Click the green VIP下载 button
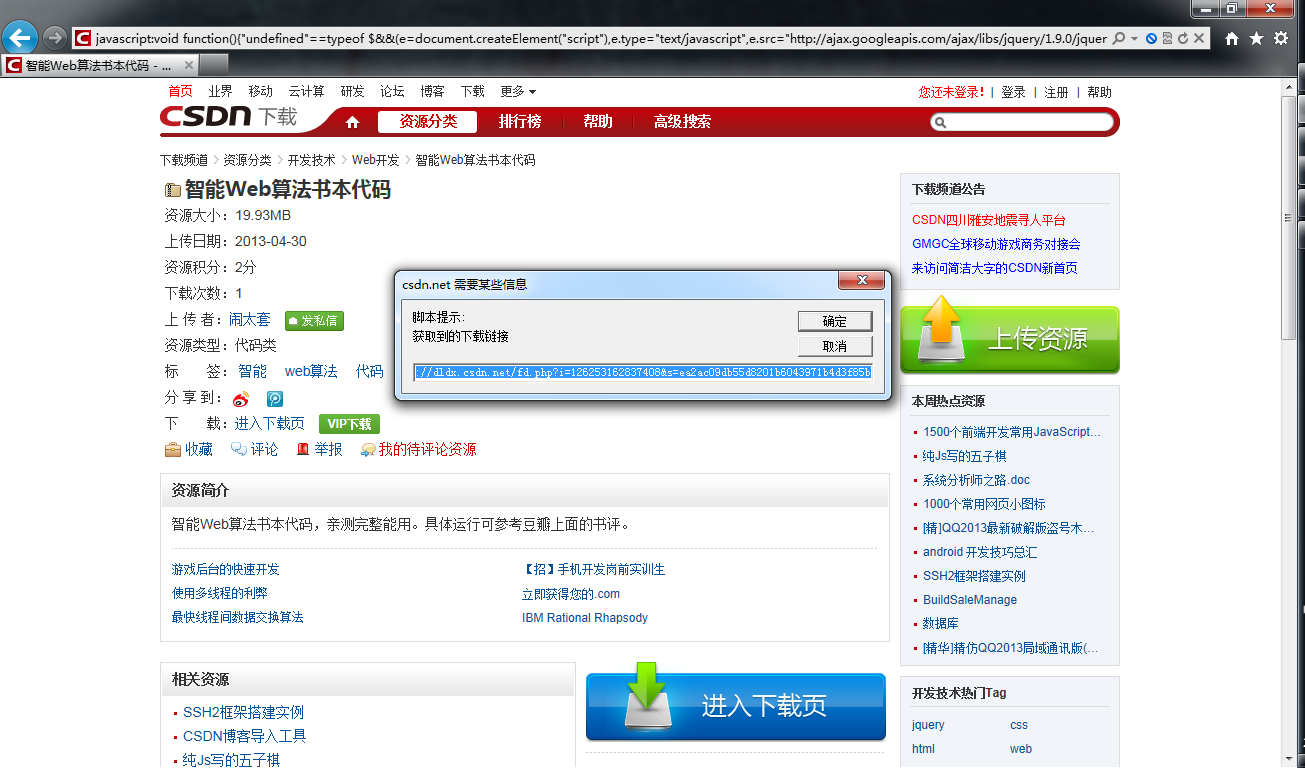The height and width of the screenshot is (768, 1305). (x=349, y=424)
